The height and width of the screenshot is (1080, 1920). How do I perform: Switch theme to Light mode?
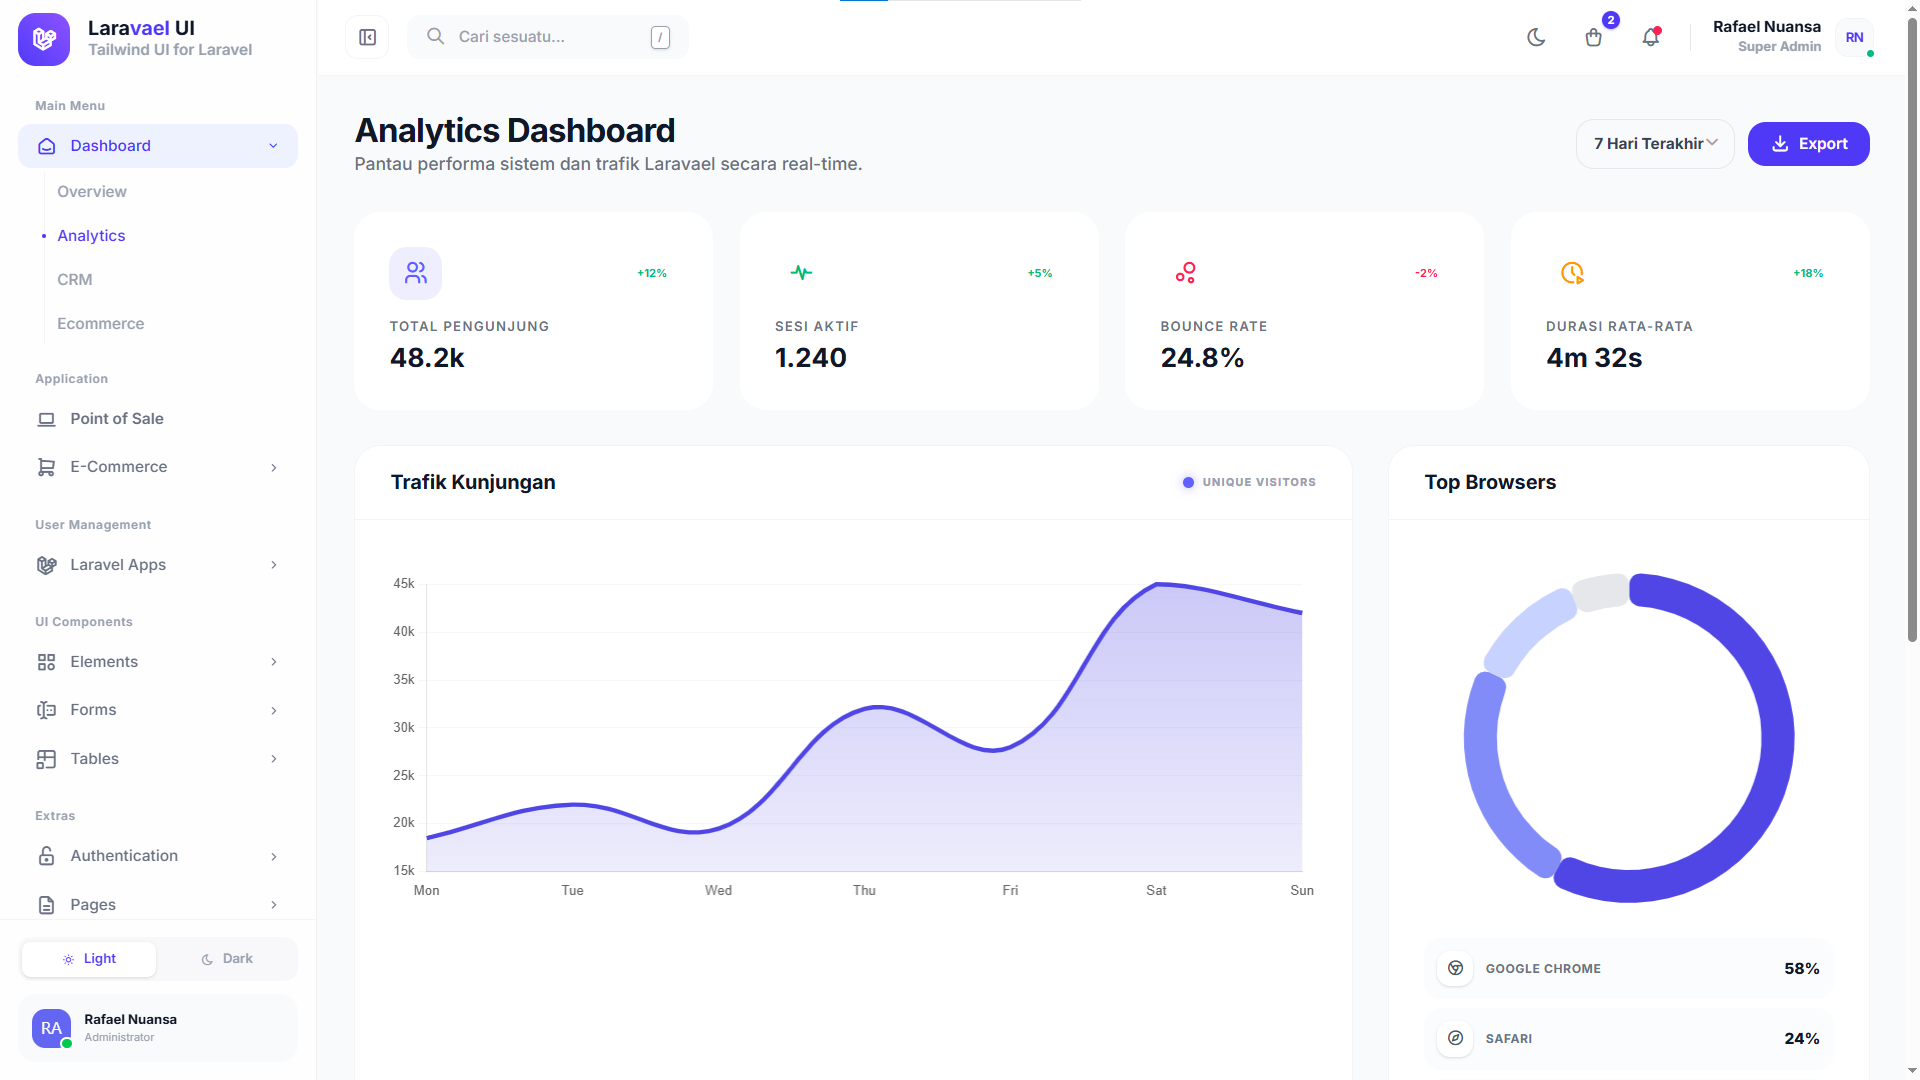(89, 959)
